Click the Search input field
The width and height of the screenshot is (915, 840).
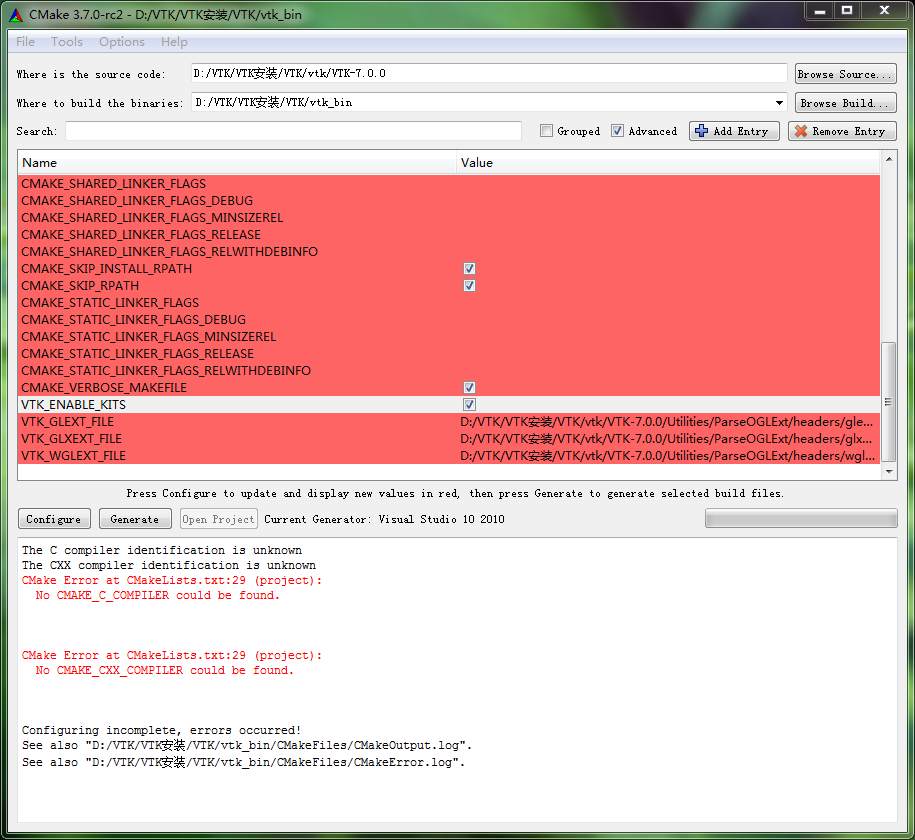click(293, 131)
